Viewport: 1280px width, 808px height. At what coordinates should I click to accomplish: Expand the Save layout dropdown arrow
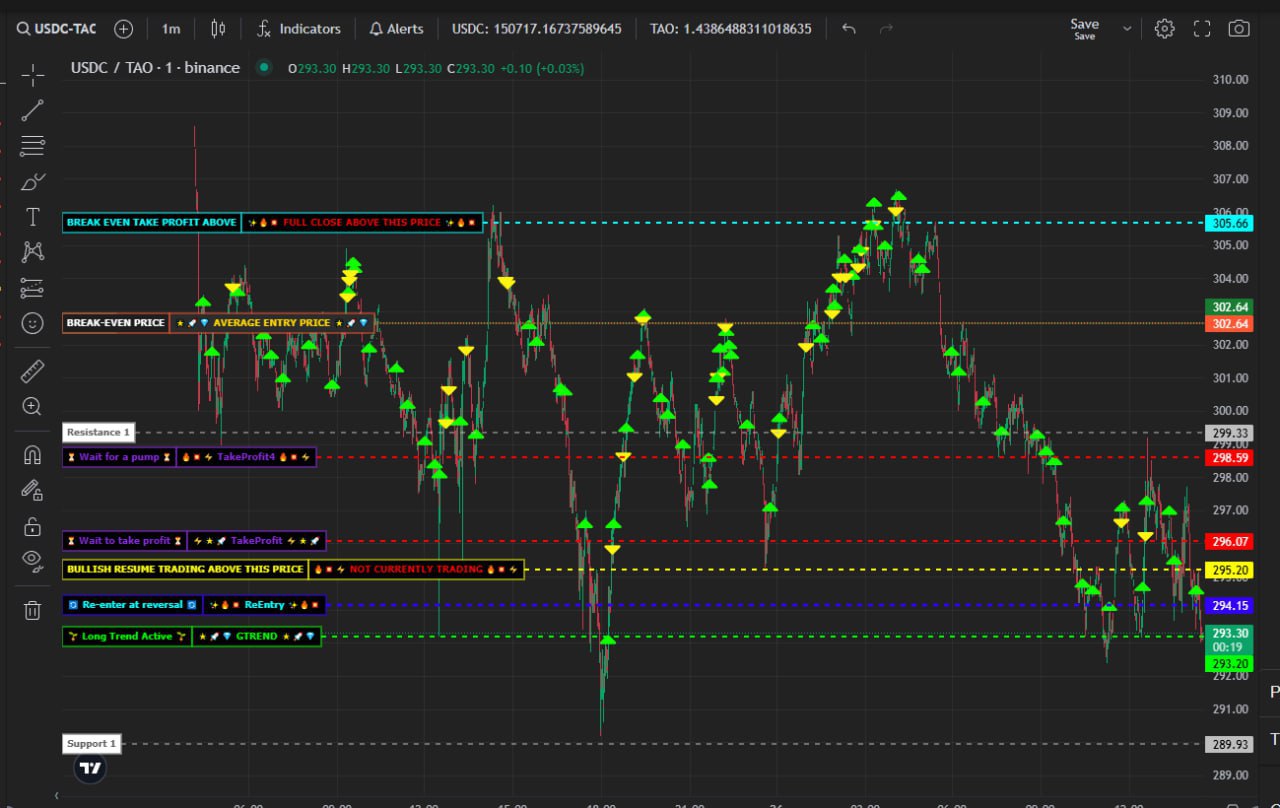click(x=1127, y=29)
